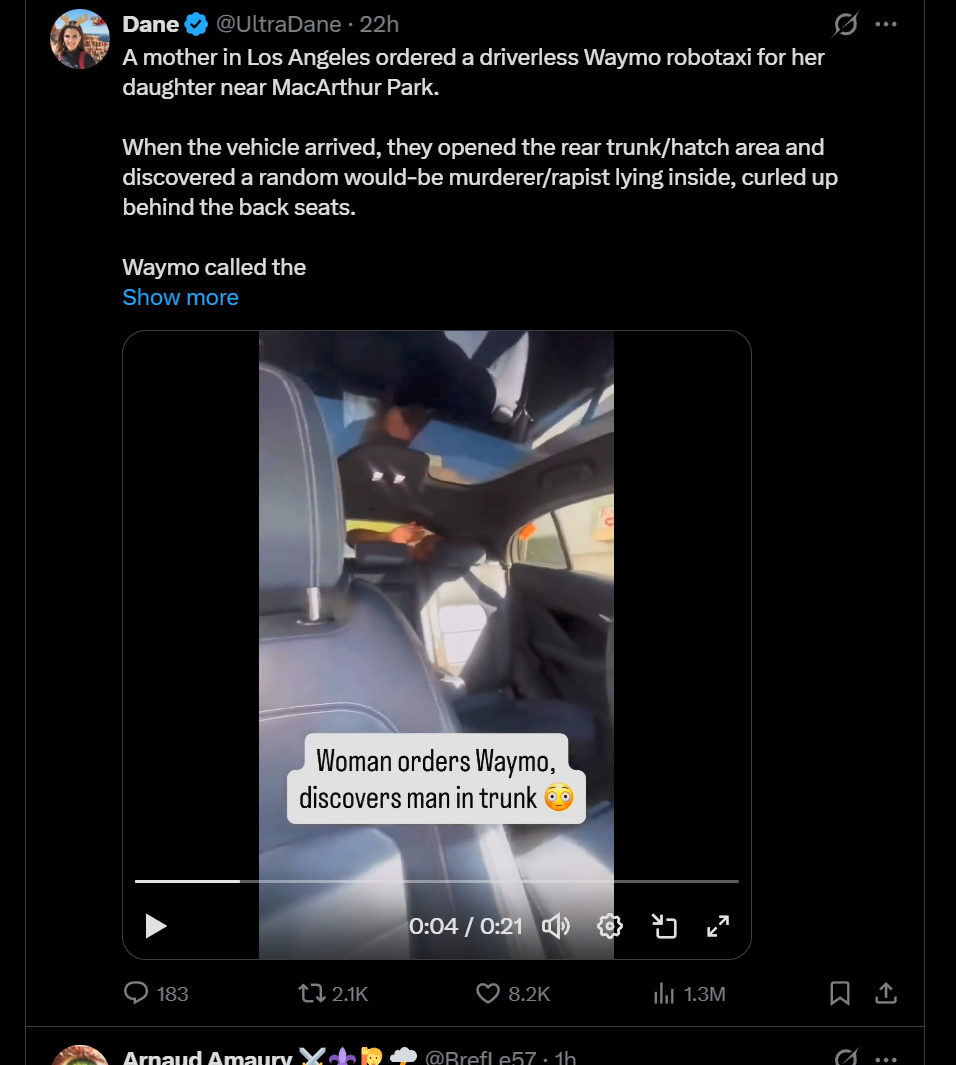The image size is (956, 1065).
Task: Open video settings gear
Action: (x=610, y=926)
